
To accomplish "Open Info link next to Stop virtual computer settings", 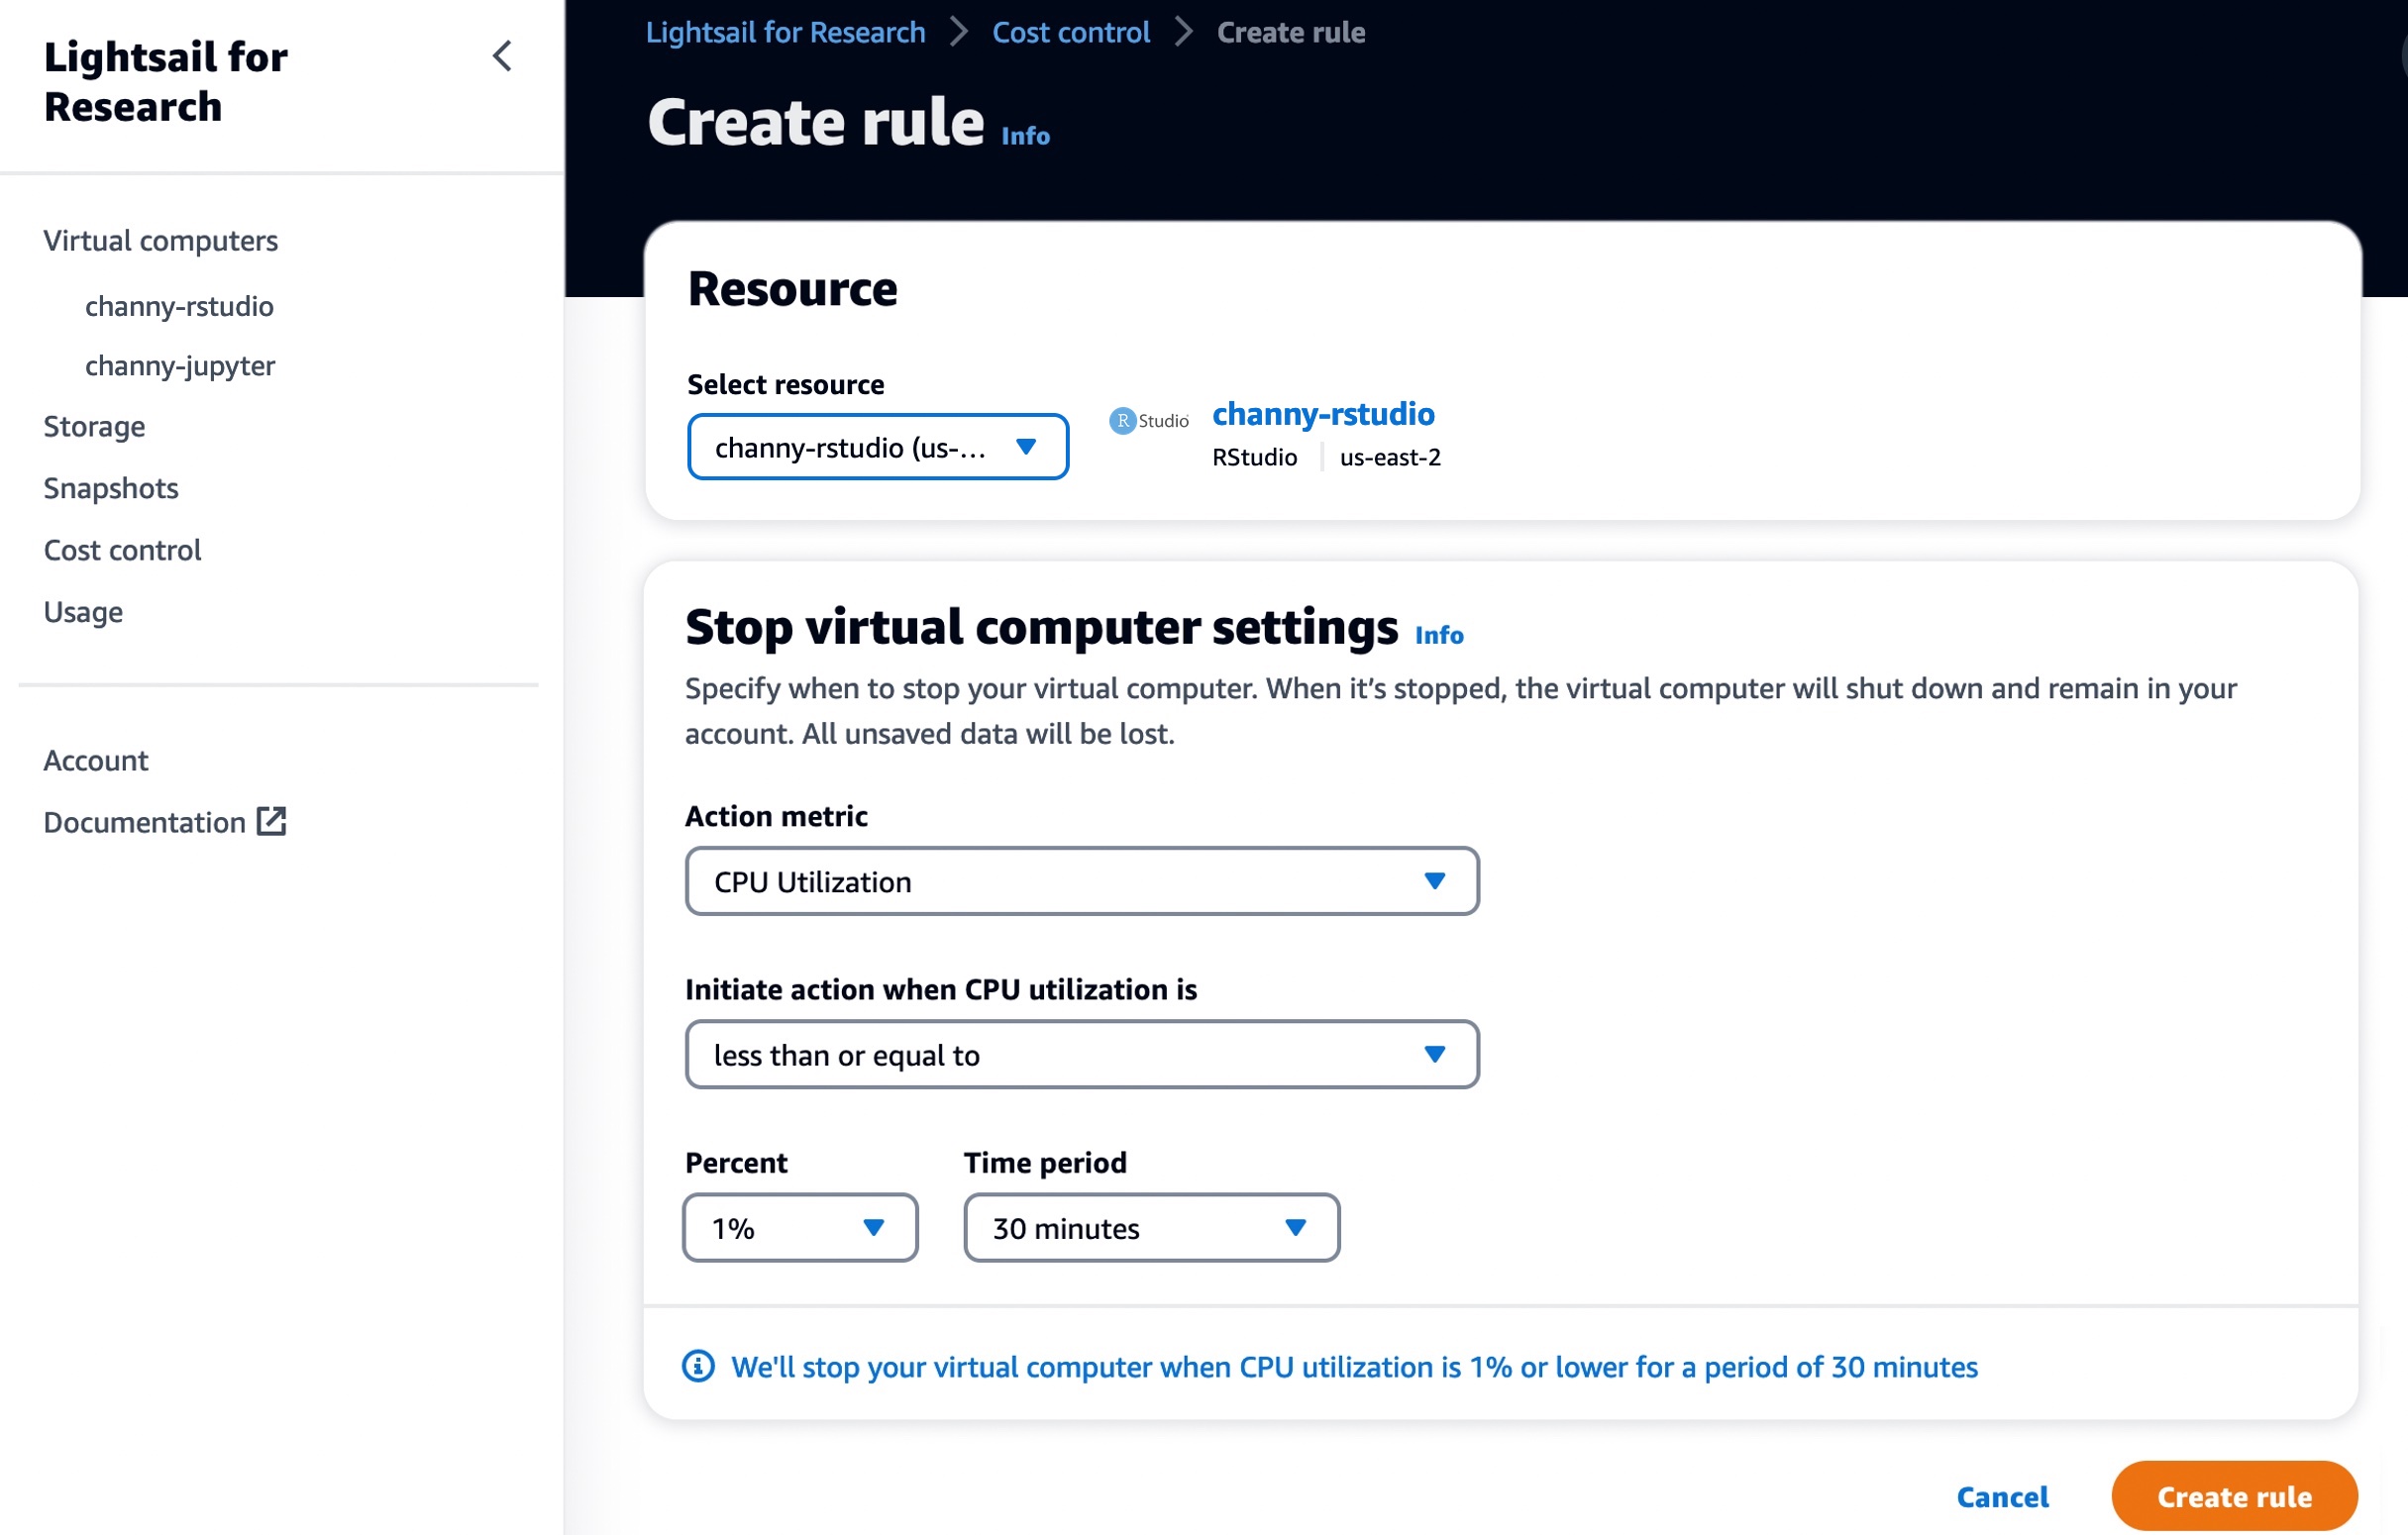I will point(1438,635).
